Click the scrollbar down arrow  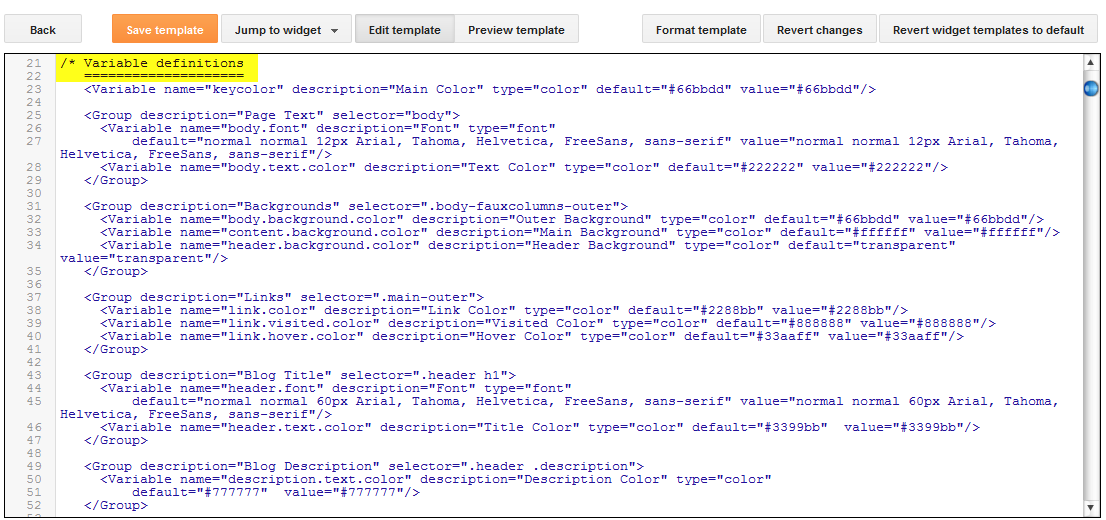[1090, 507]
